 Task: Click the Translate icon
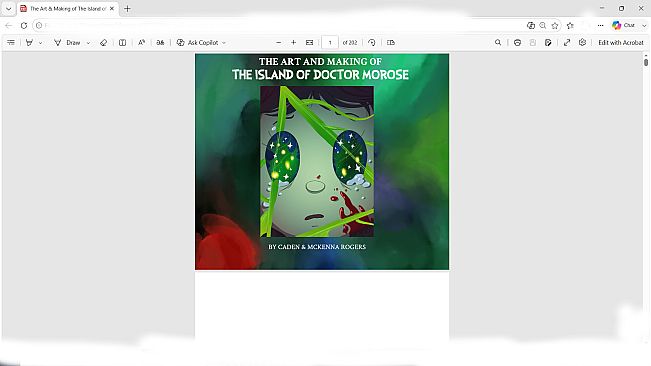(160, 42)
